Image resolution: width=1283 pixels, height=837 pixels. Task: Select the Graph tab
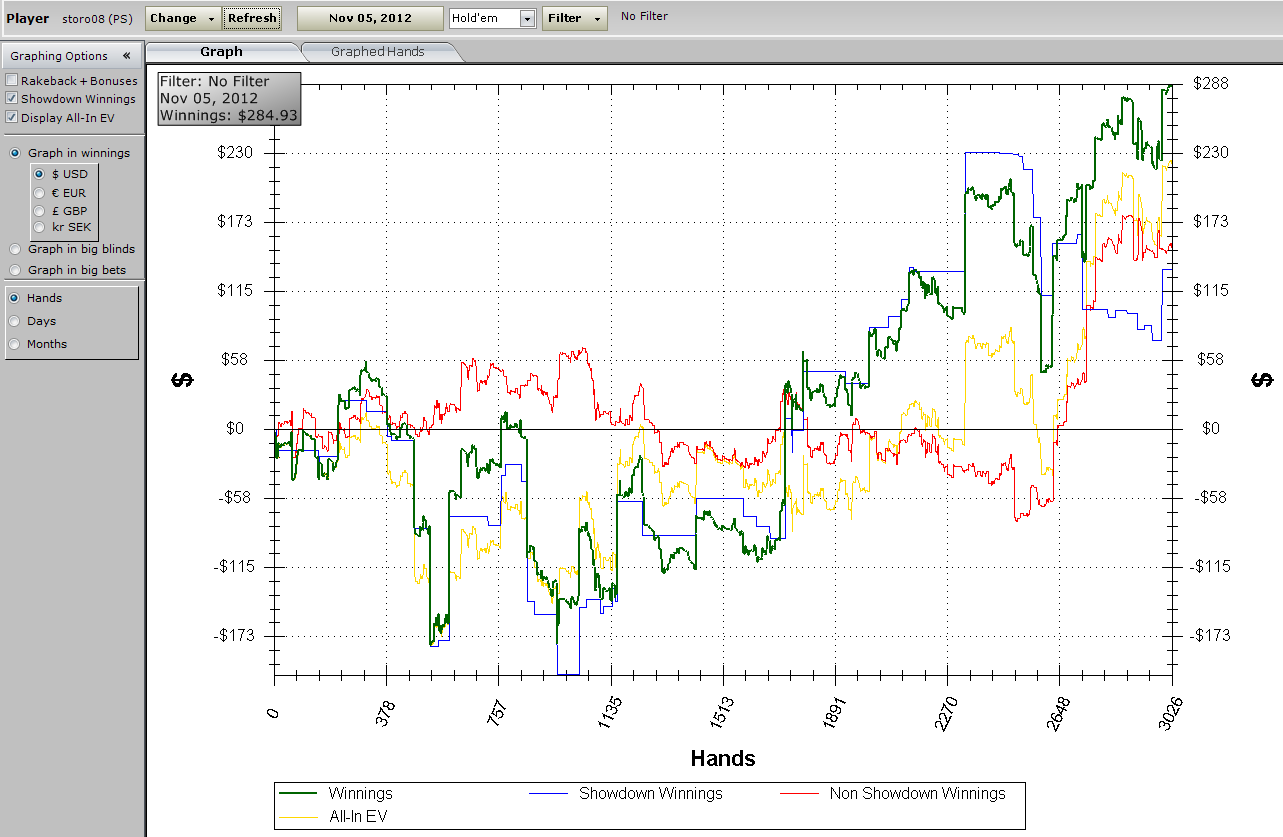click(x=221, y=52)
